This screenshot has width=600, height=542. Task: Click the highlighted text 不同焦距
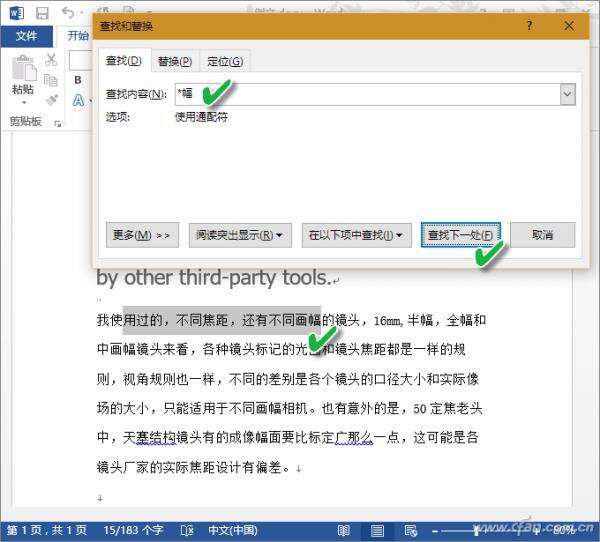click(202, 320)
